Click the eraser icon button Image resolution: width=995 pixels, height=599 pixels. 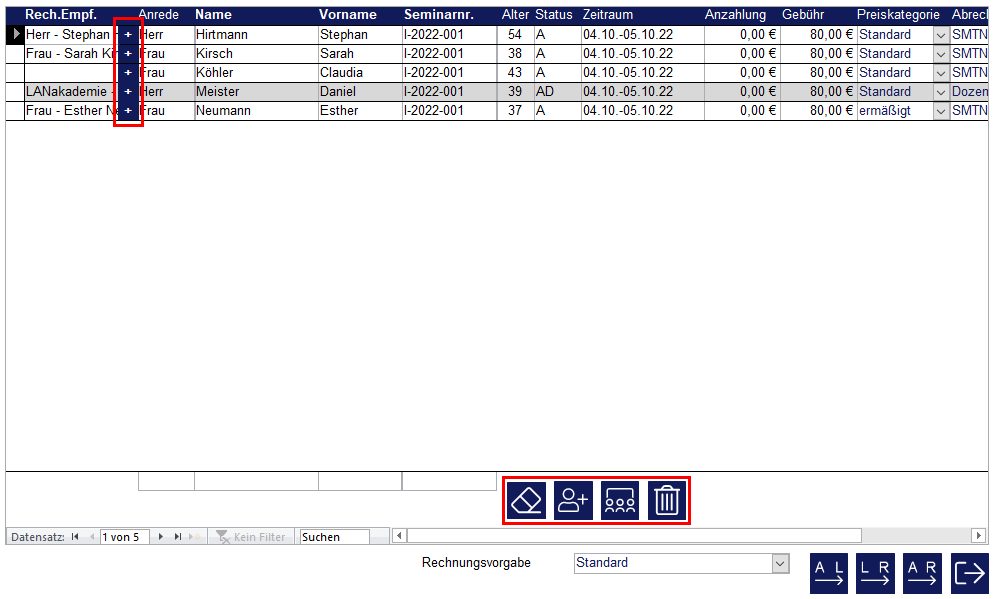pos(526,500)
